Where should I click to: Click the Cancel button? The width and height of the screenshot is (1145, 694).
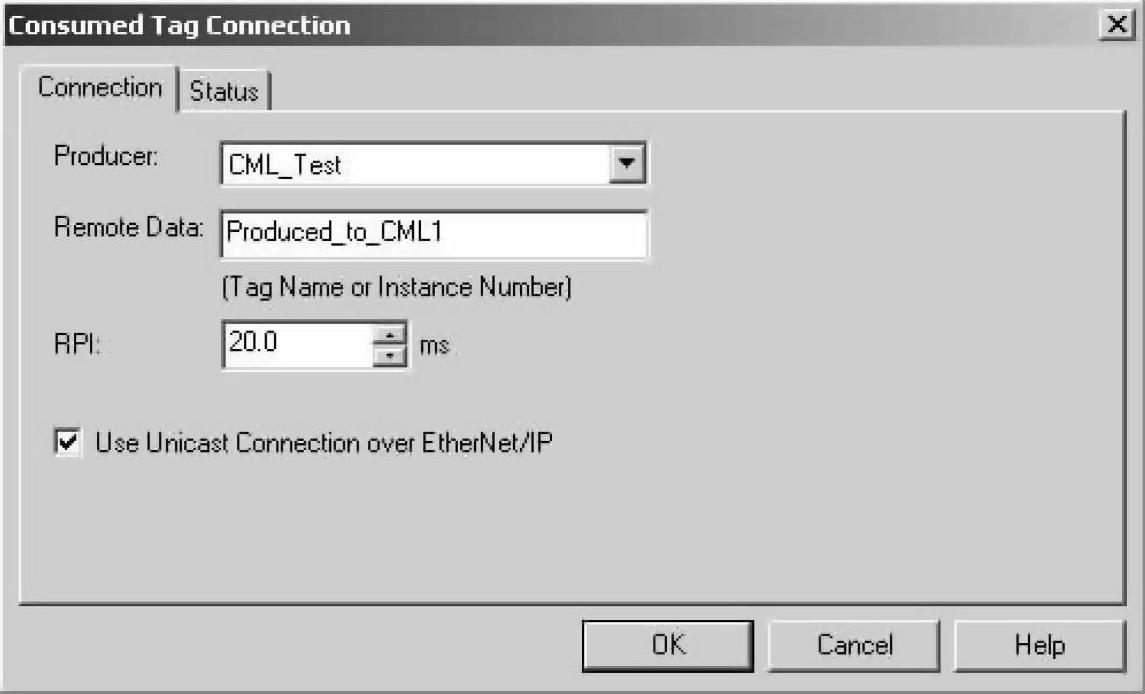click(x=854, y=645)
